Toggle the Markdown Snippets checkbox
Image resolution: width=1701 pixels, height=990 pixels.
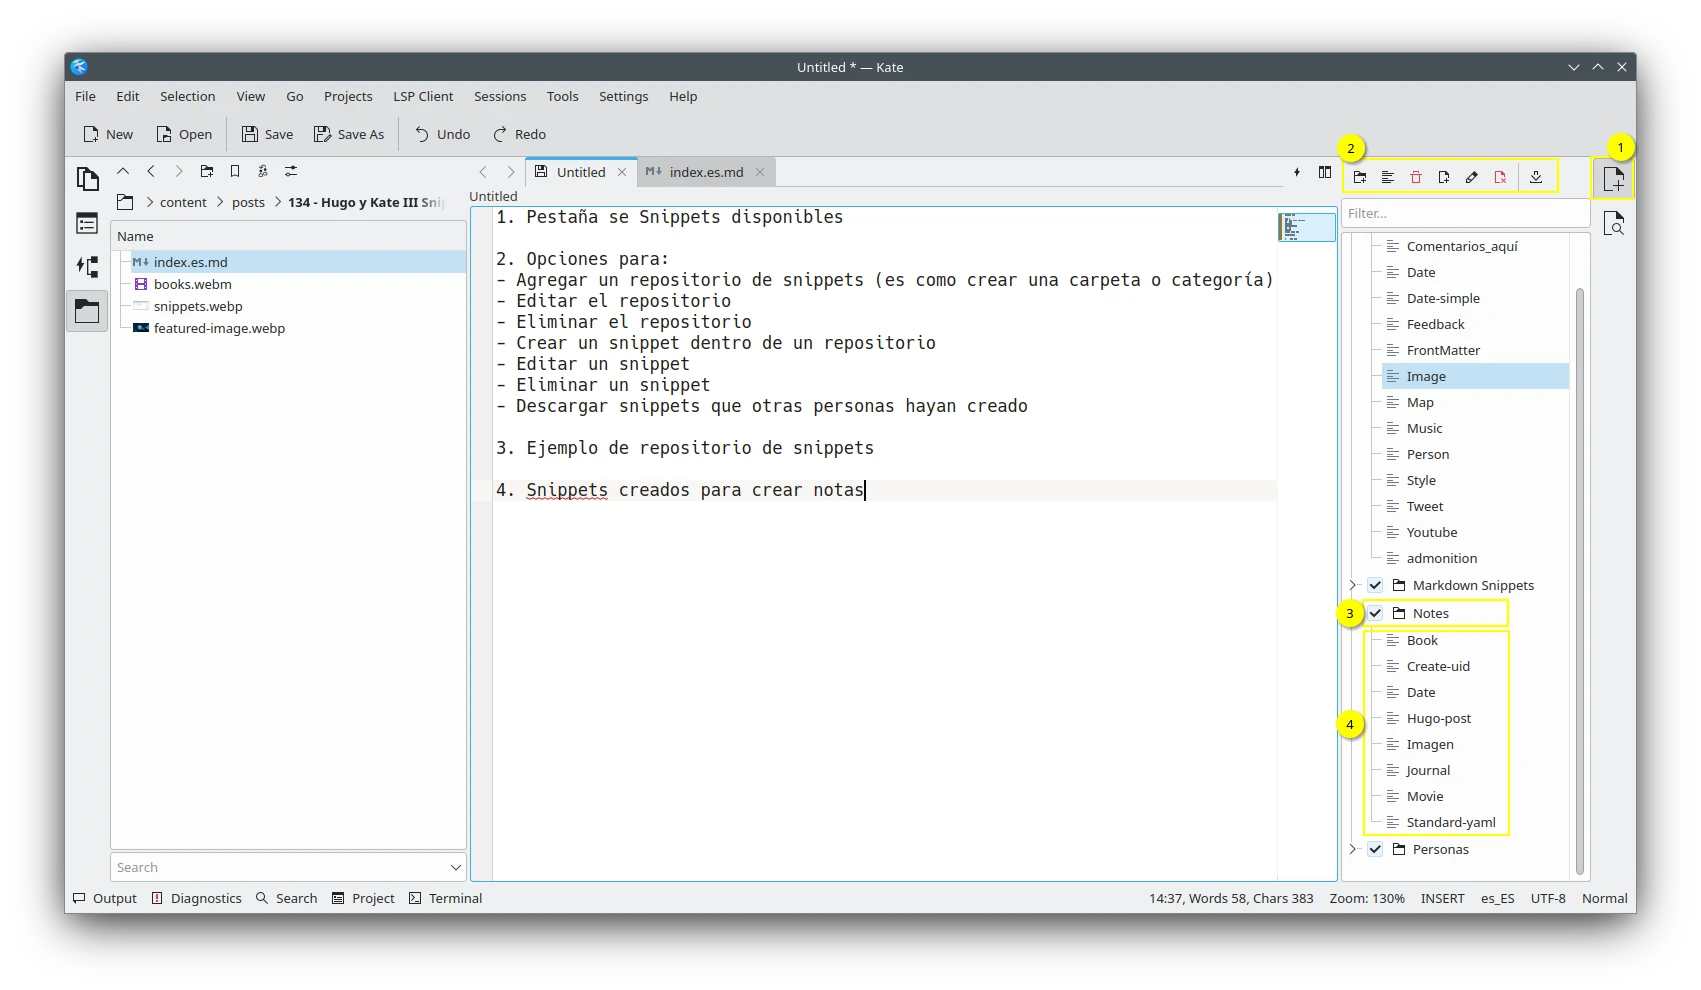(x=1376, y=585)
